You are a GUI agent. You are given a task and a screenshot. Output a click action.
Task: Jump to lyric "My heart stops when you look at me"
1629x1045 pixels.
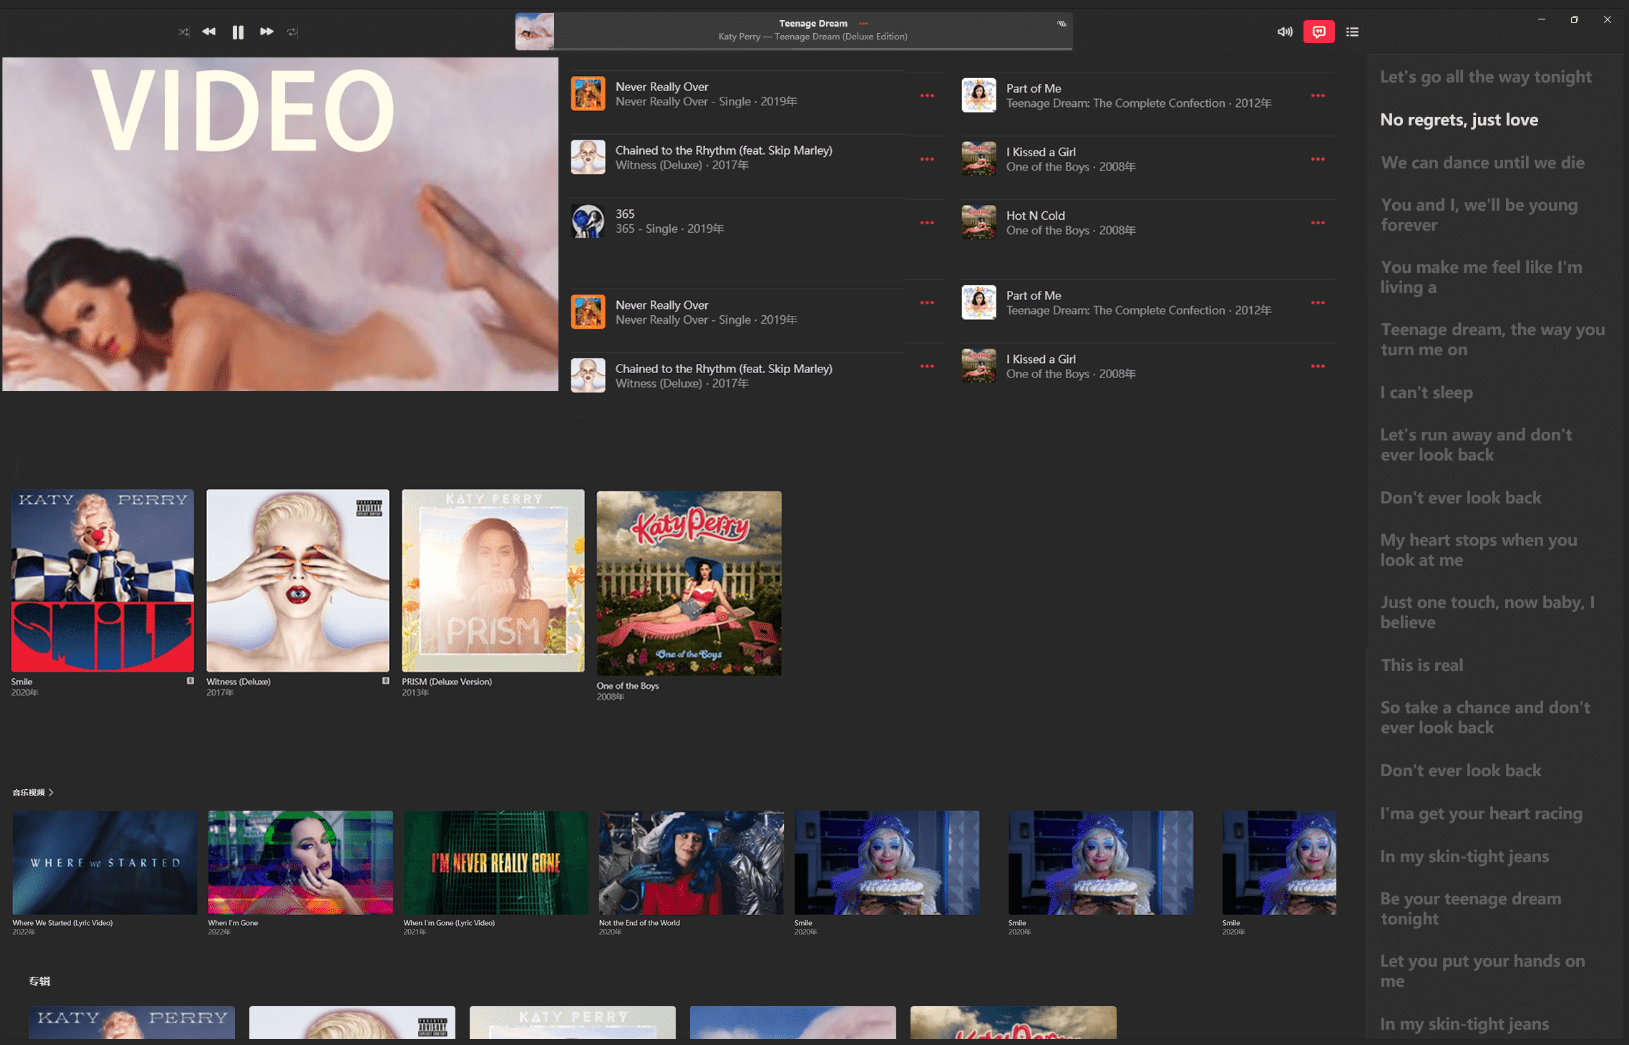(x=1478, y=550)
